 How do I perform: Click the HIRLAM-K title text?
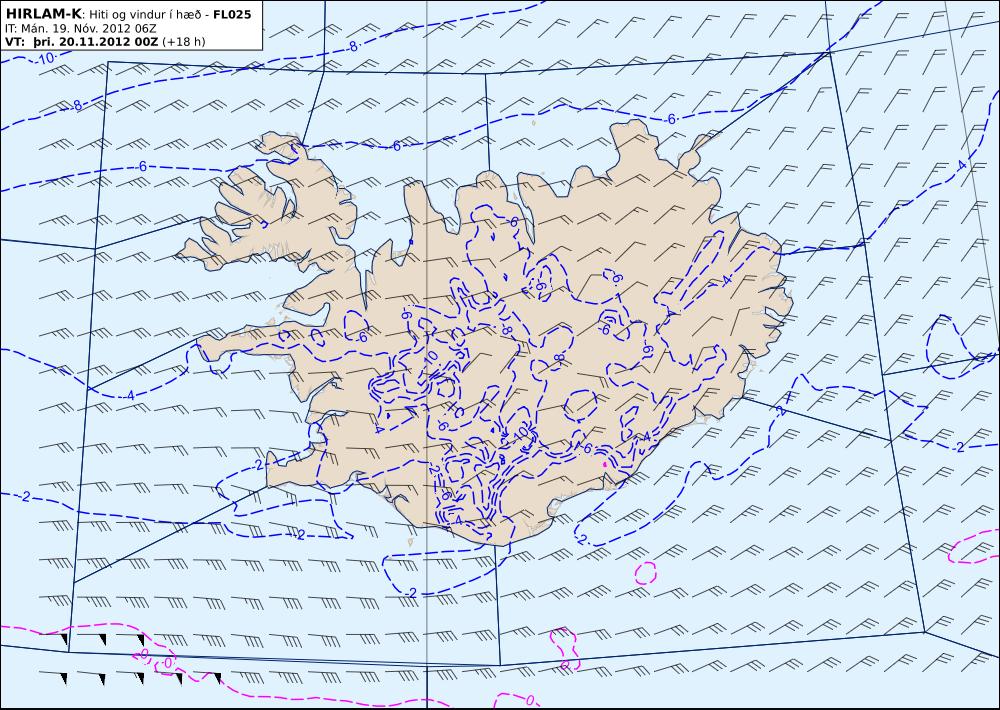(43, 15)
